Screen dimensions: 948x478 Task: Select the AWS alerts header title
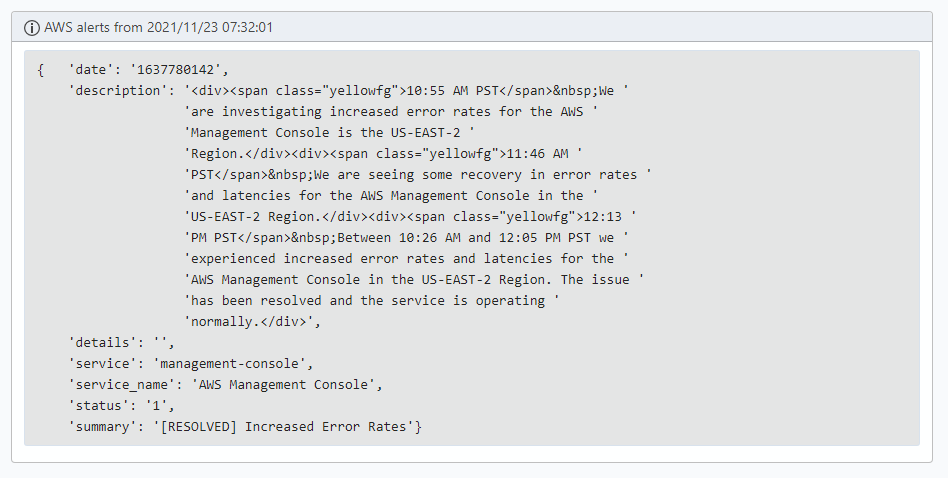[x=158, y=27]
